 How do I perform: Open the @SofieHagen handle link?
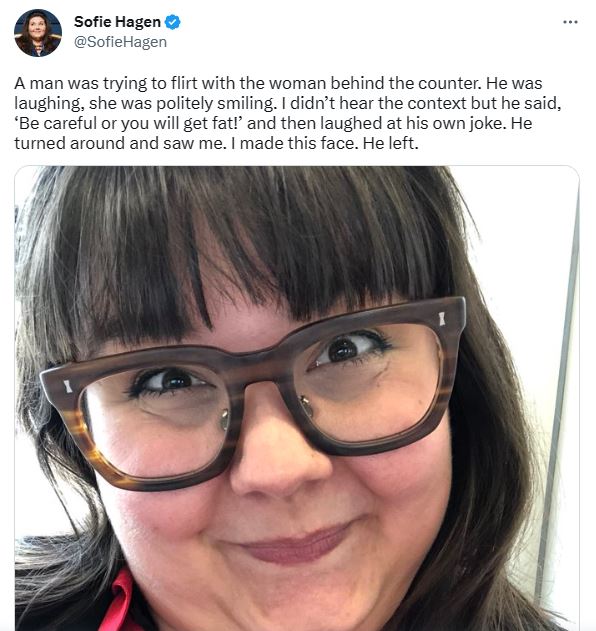pyautogui.click(x=120, y=42)
